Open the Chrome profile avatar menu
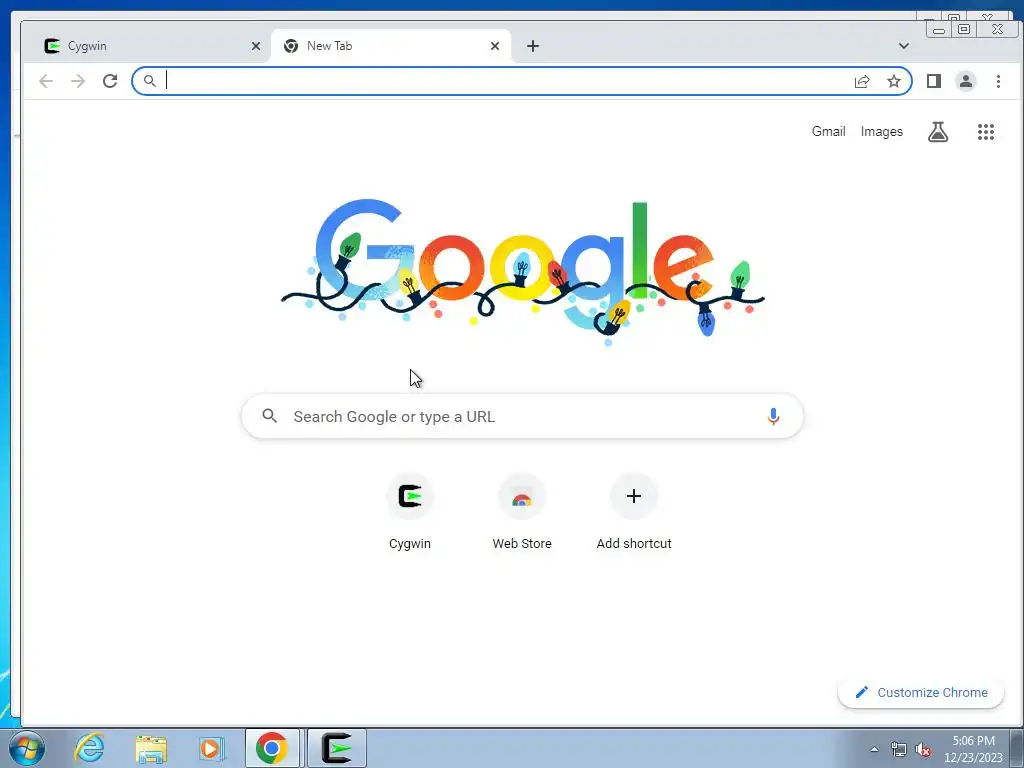 pyautogui.click(x=966, y=81)
